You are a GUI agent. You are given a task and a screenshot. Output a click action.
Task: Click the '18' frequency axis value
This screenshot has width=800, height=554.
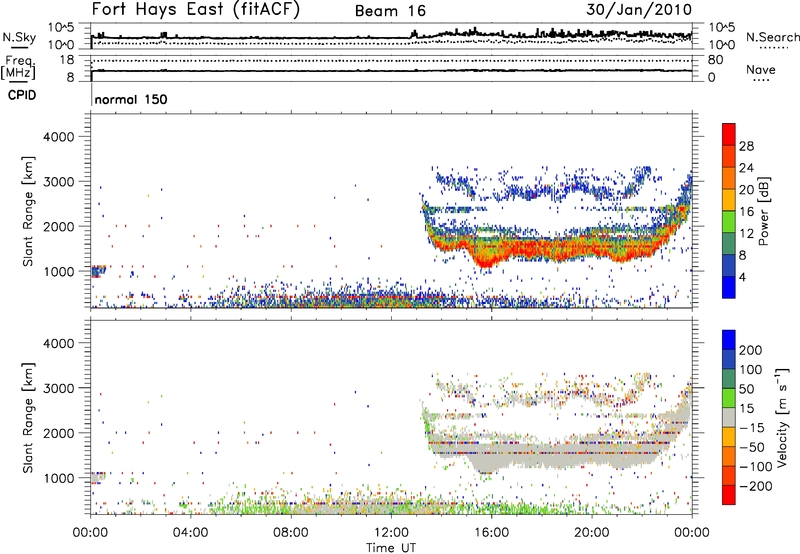(67, 60)
